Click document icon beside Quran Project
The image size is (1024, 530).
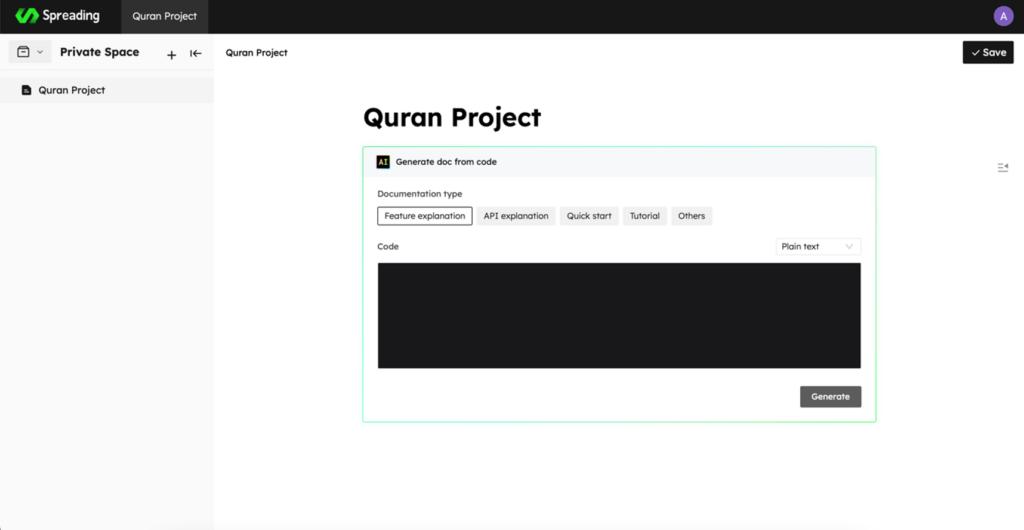coord(26,90)
